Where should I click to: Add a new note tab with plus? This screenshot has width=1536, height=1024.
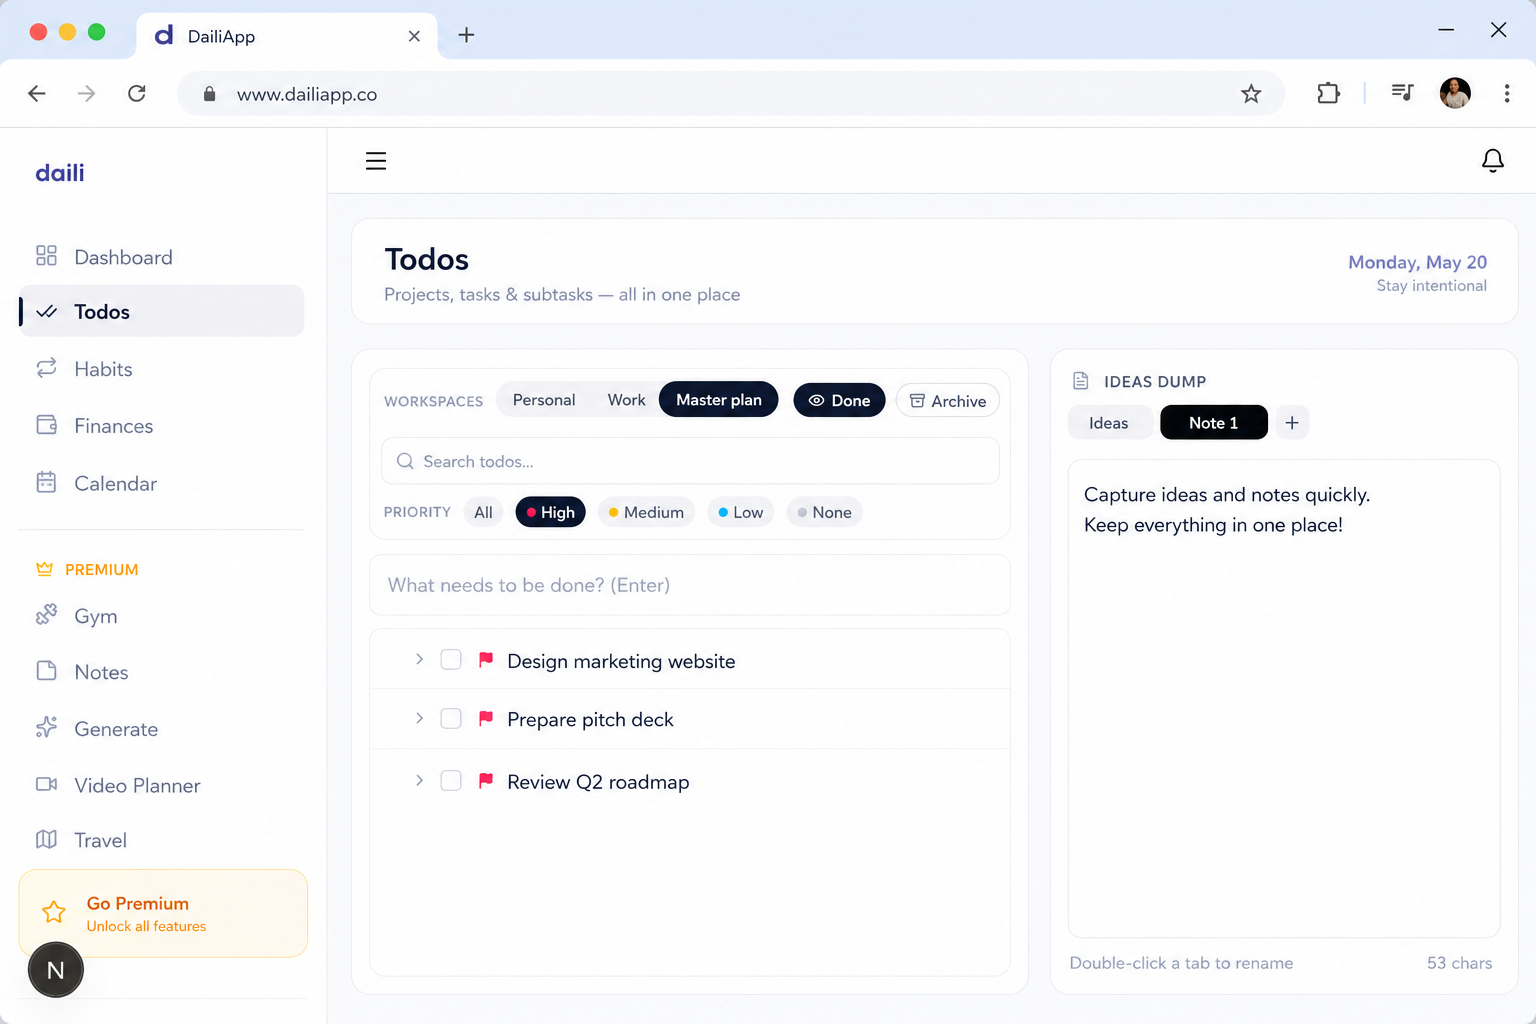pos(1292,423)
